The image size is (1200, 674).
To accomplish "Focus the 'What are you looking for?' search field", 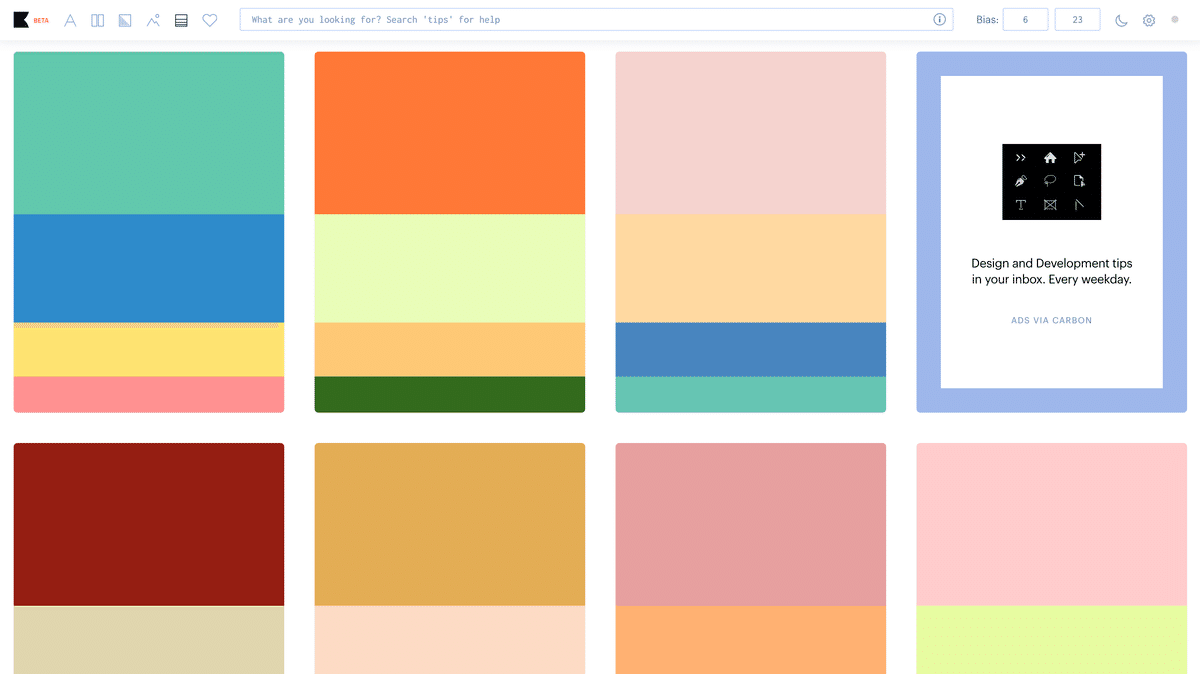I will click(595, 19).
